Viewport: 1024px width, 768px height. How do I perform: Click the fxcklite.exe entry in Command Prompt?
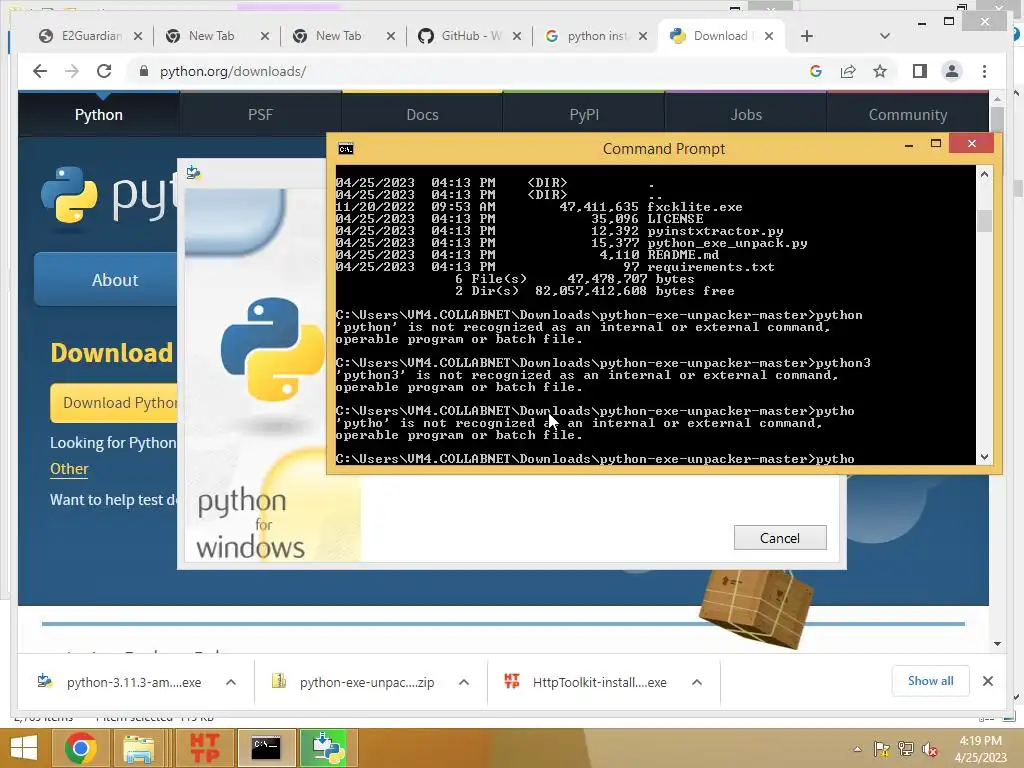tap(695, 207)
